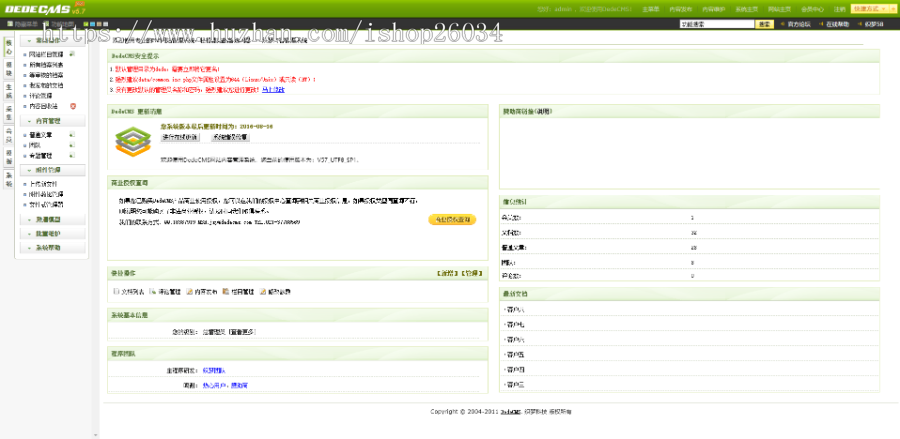
Task: Click the layered stack update icon
Action: pyautogui.click(x=133, y=142)
